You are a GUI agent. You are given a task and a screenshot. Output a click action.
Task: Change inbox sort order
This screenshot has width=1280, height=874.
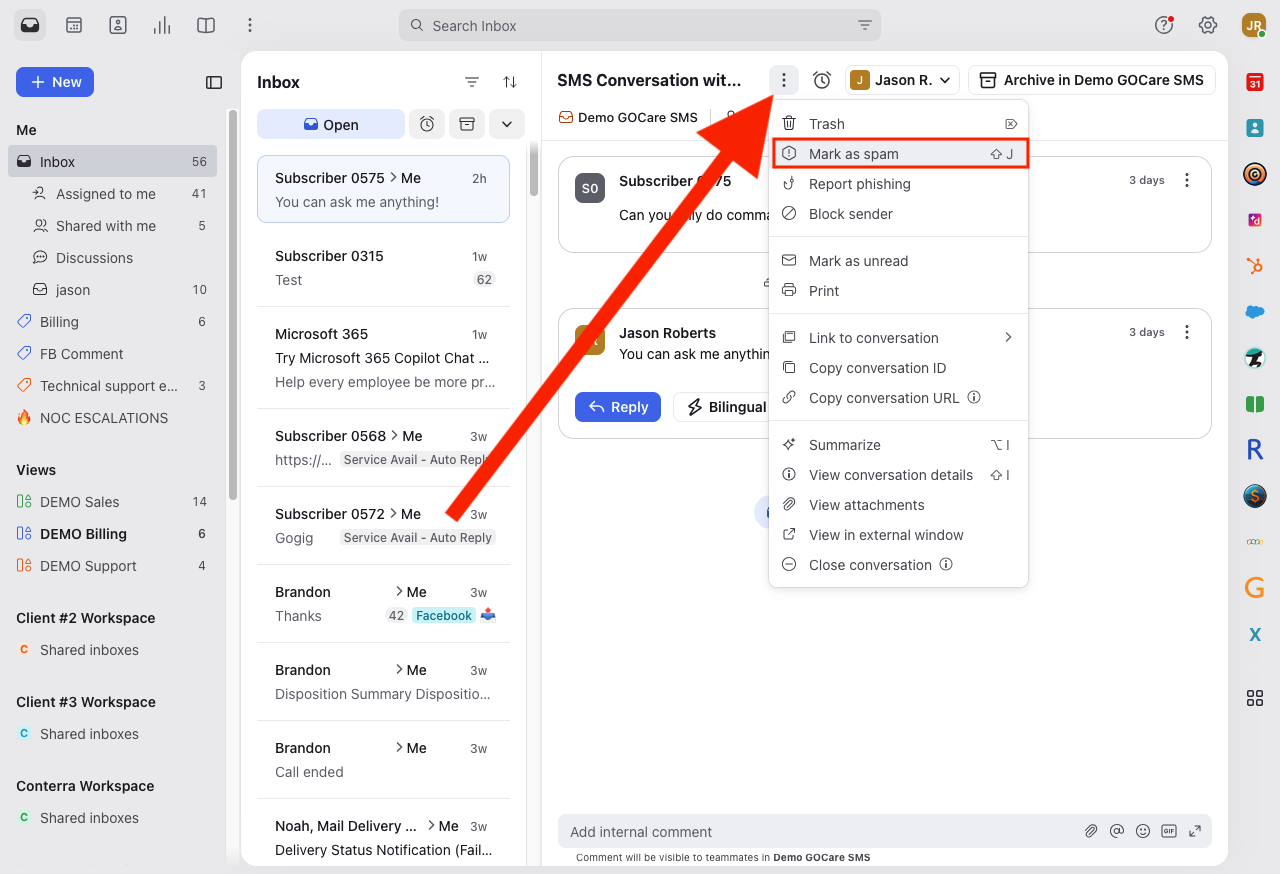(510, 82)
